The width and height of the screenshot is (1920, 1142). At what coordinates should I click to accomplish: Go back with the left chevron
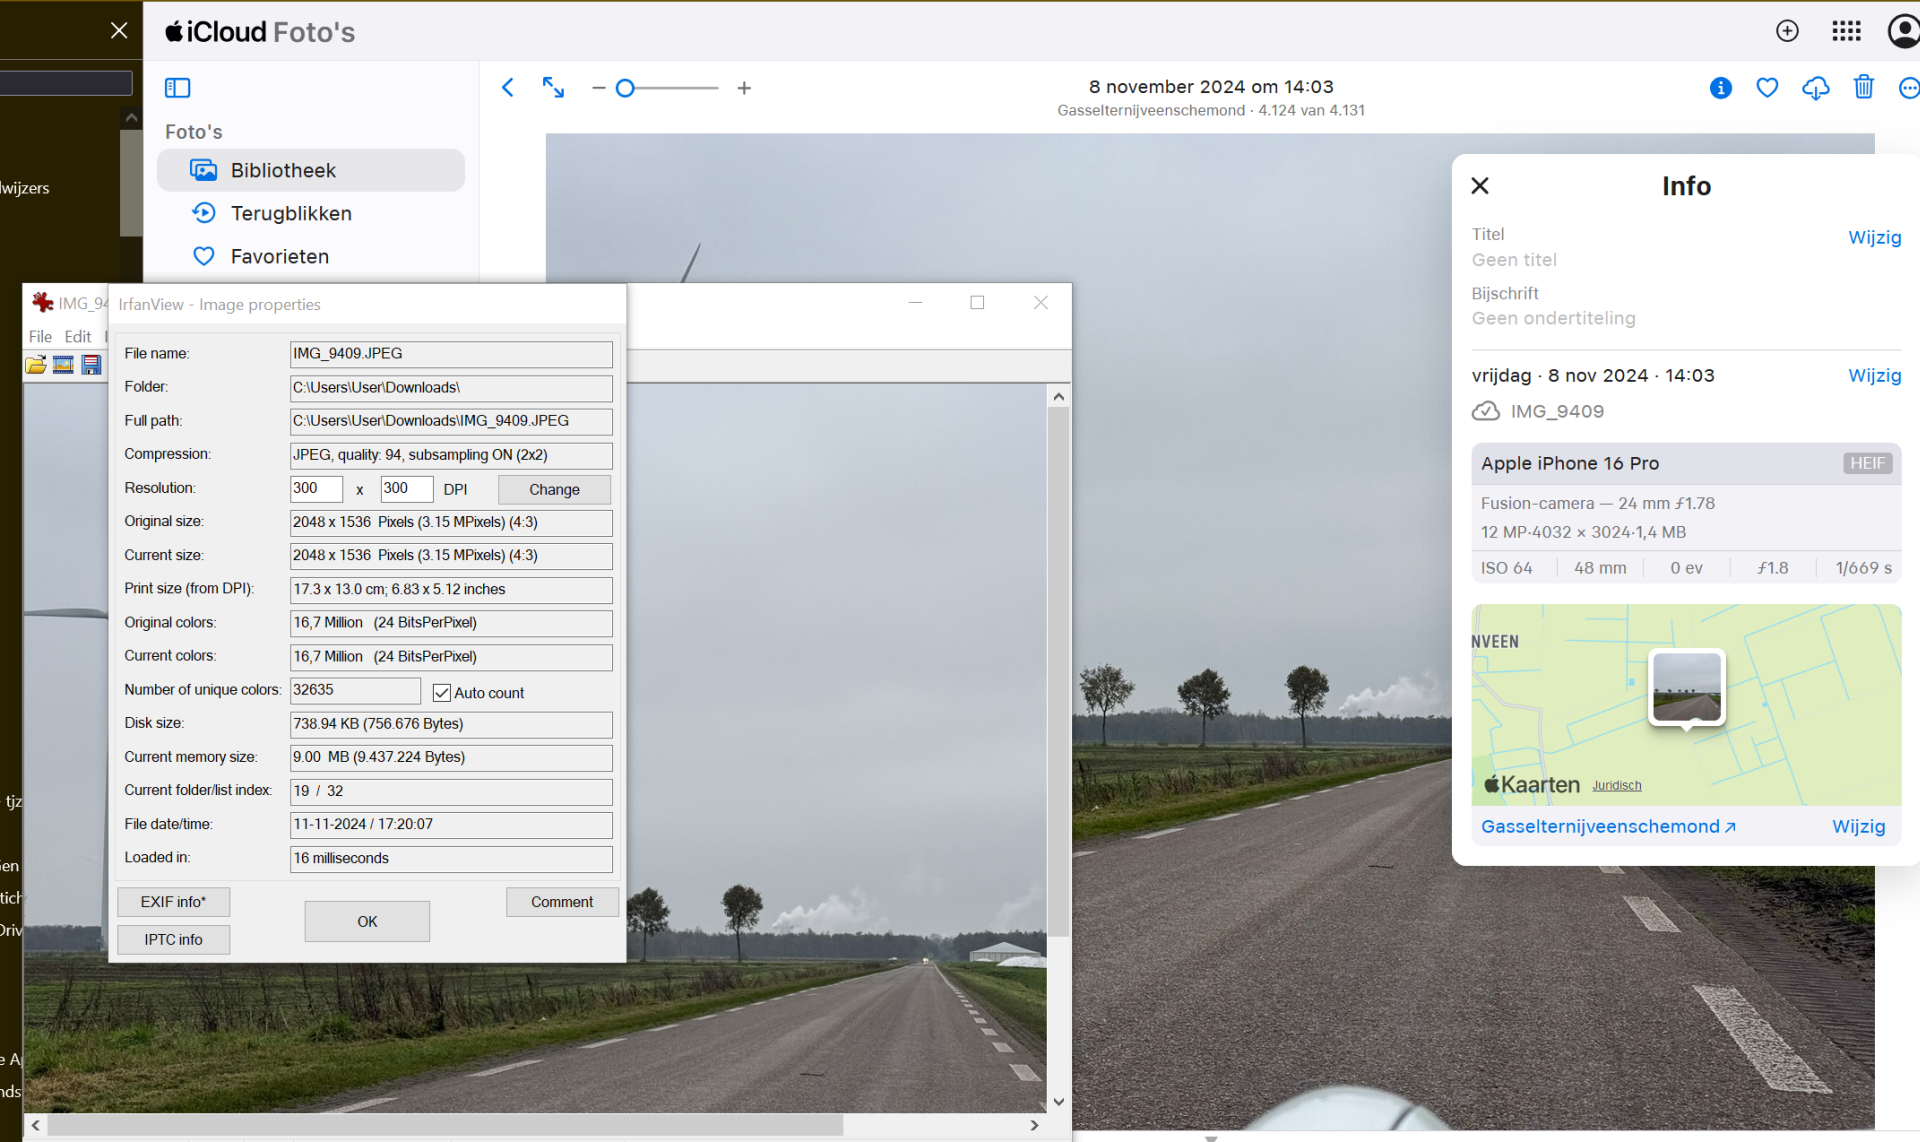508,88
